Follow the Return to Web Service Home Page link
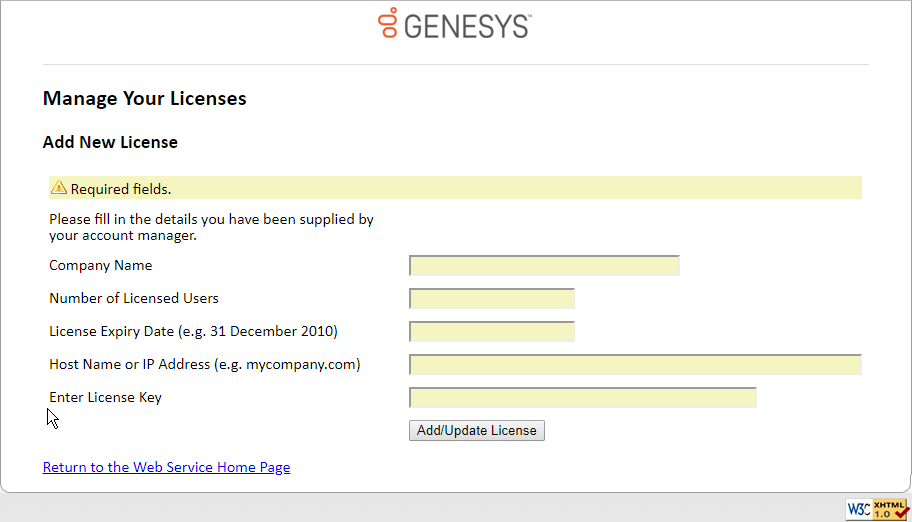Viewport: 912px width, 522px height. 166,467
